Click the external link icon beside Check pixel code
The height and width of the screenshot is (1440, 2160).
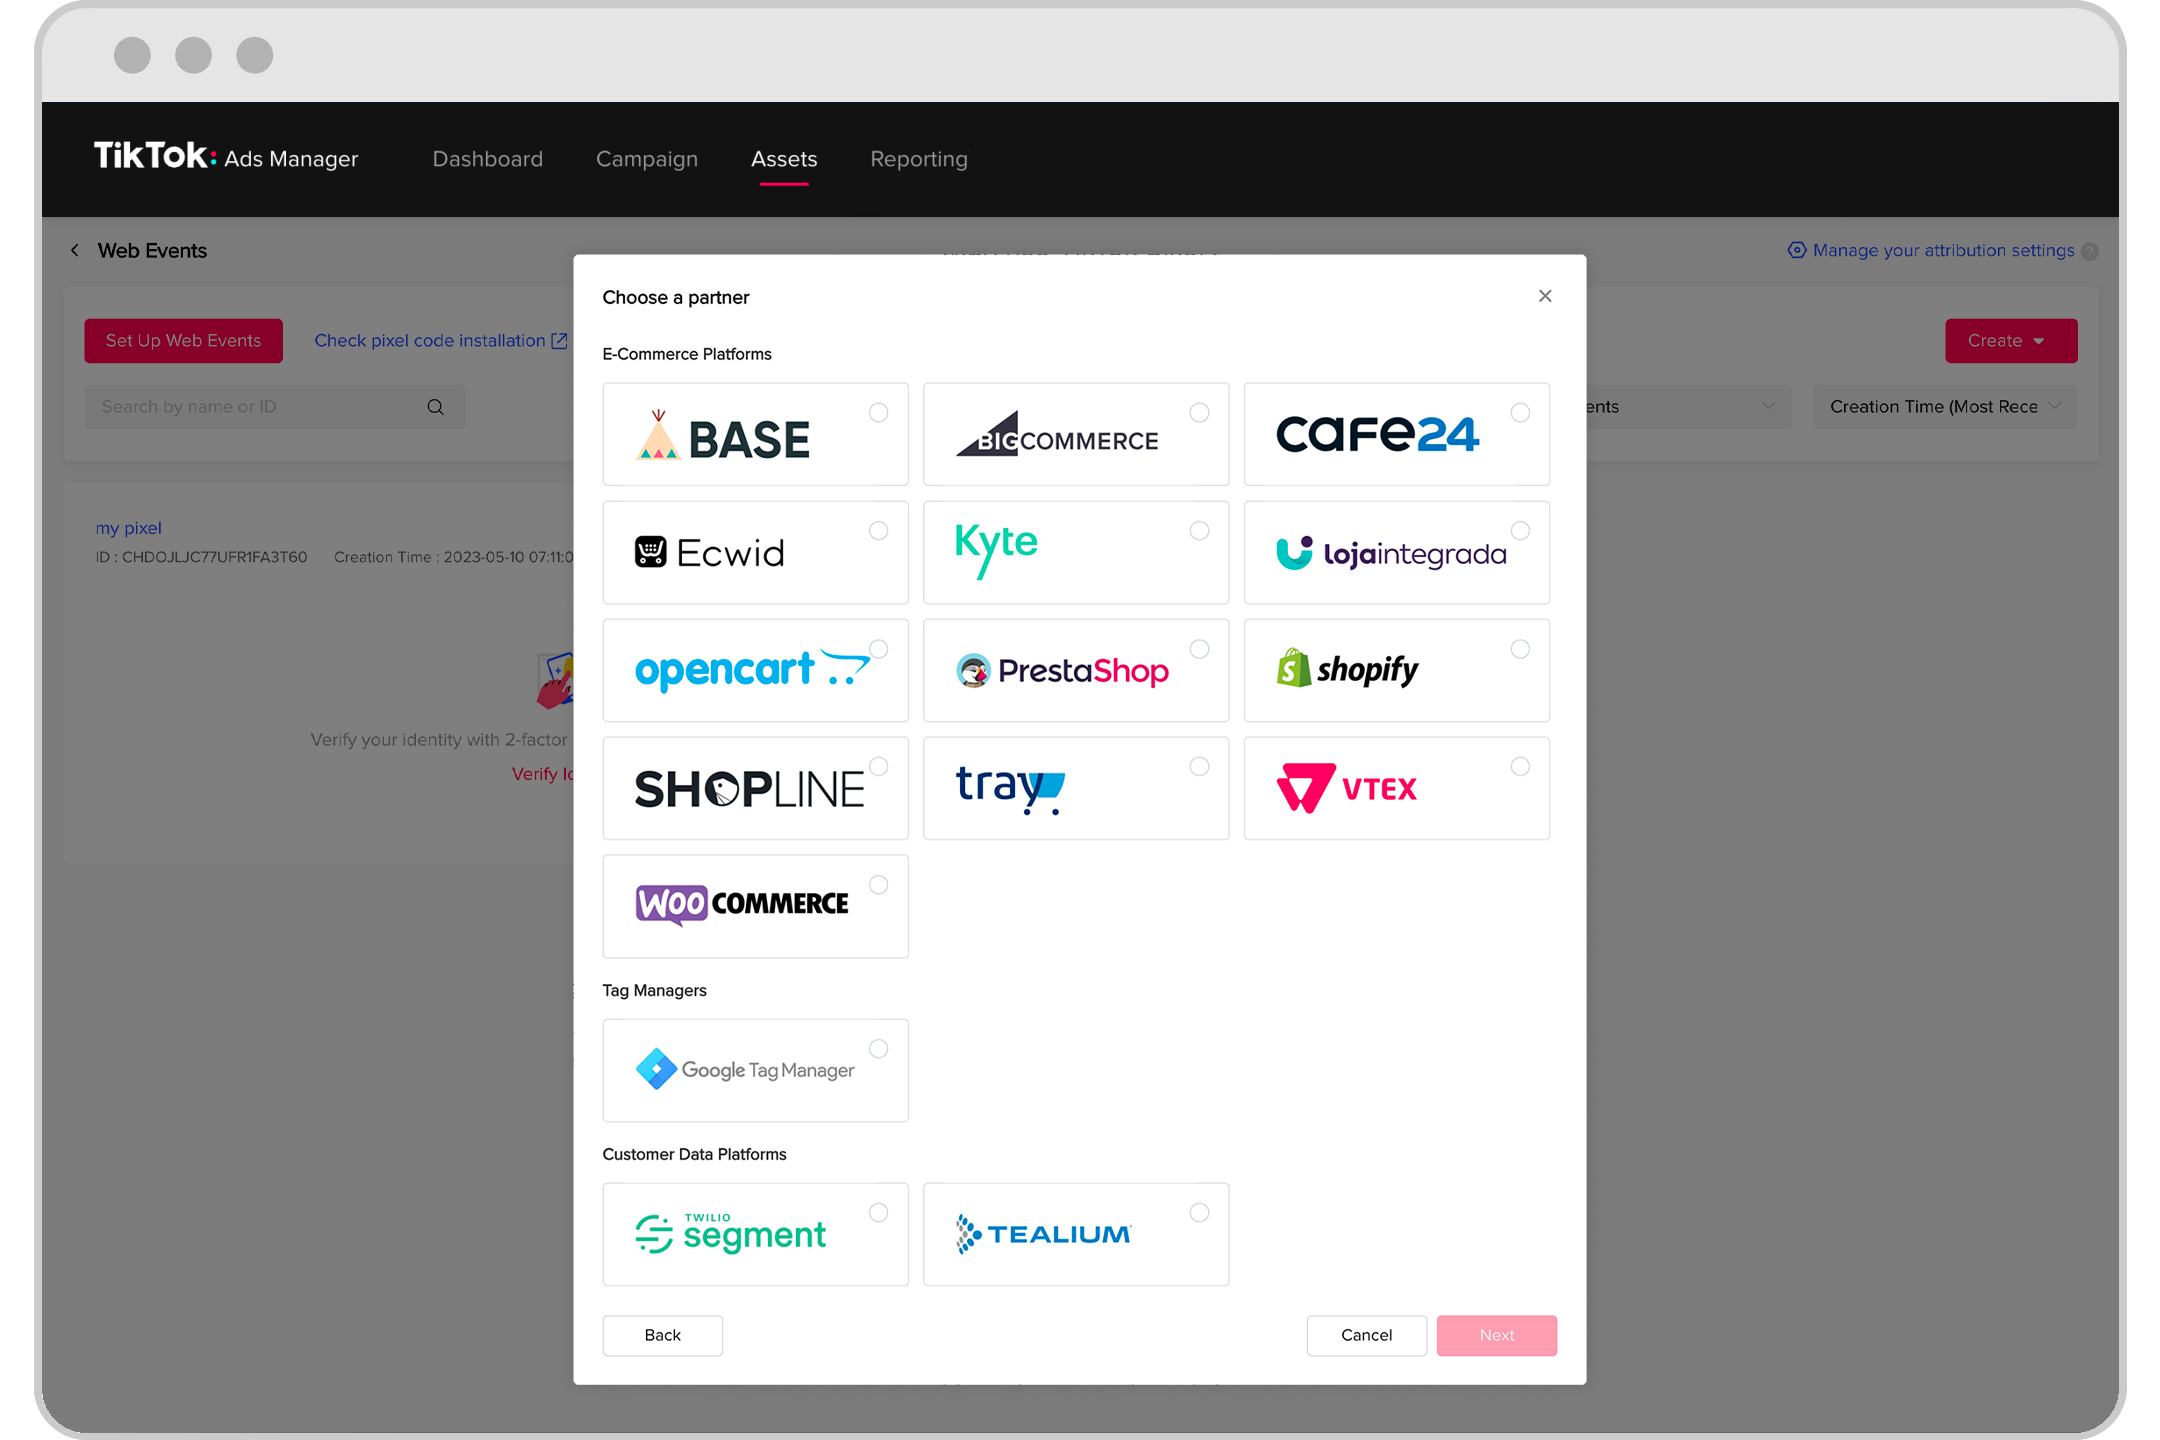pos(559,341)
